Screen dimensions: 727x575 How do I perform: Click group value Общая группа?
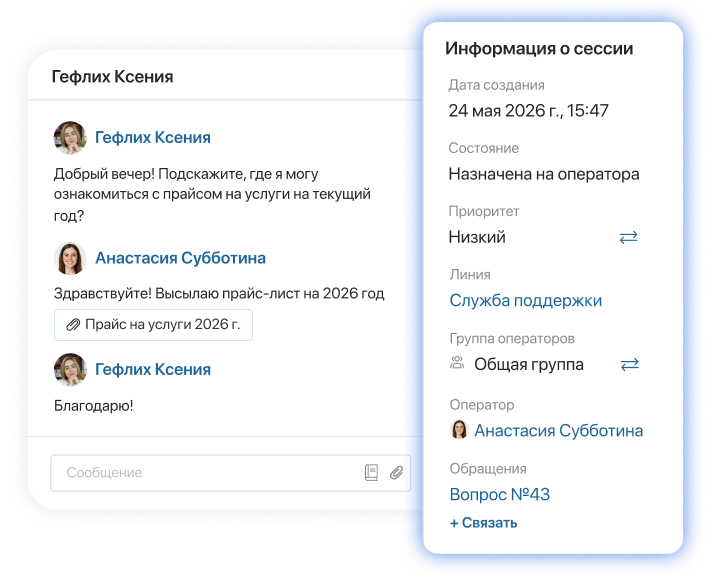(529, 364)
